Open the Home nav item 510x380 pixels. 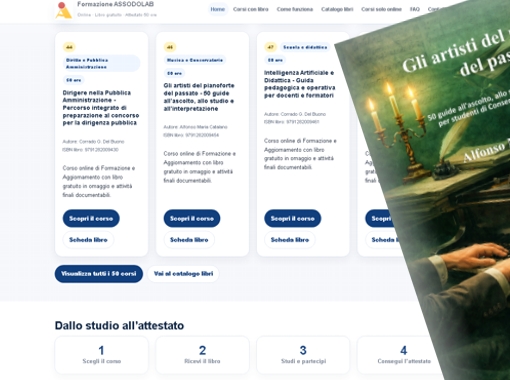coord(218,9)
